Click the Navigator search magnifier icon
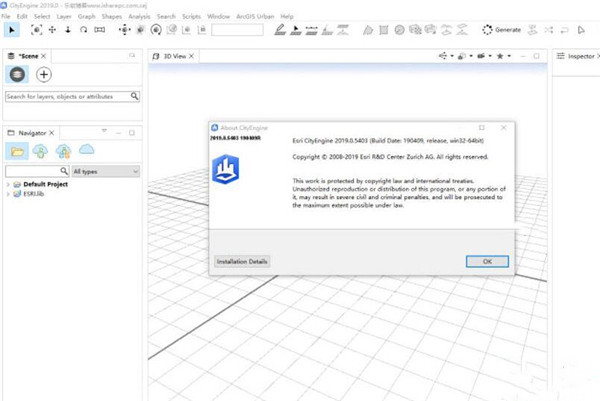This screenshot has height=401, width=600. coord(64,171)
